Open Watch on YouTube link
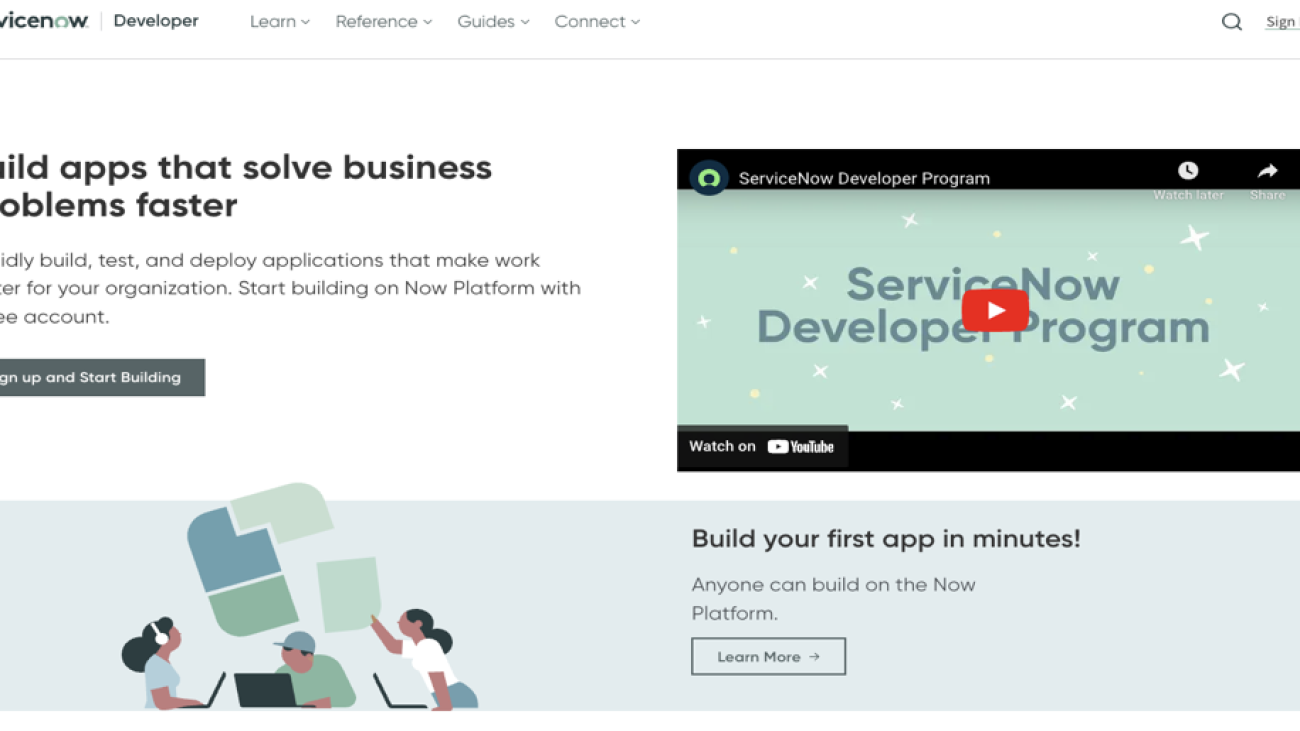The width and height of the screenshot is (1300, 731). click(762, 446)
